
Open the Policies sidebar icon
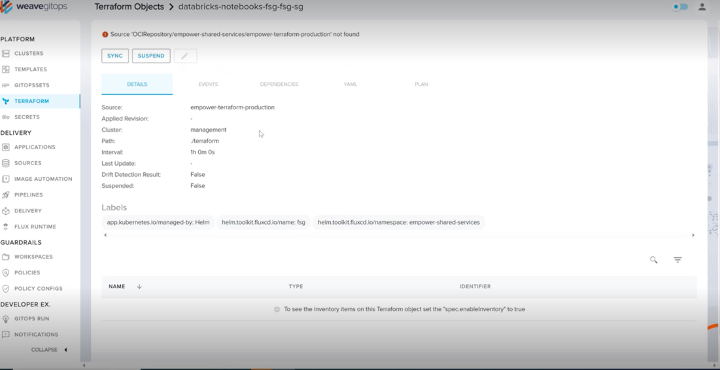point(6,273)
